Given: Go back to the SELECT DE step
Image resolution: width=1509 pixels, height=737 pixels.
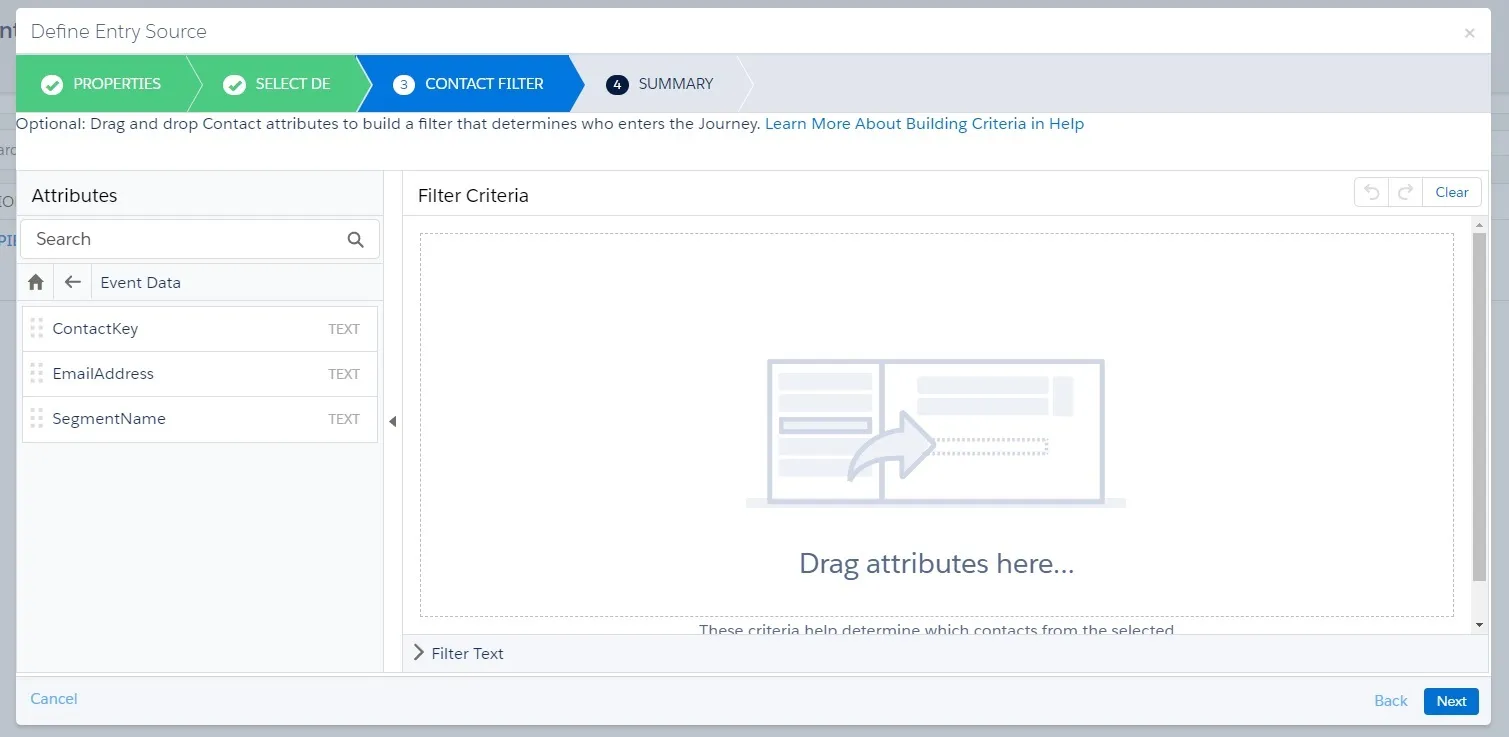Looking at the screenshot, I should [291, 84].
